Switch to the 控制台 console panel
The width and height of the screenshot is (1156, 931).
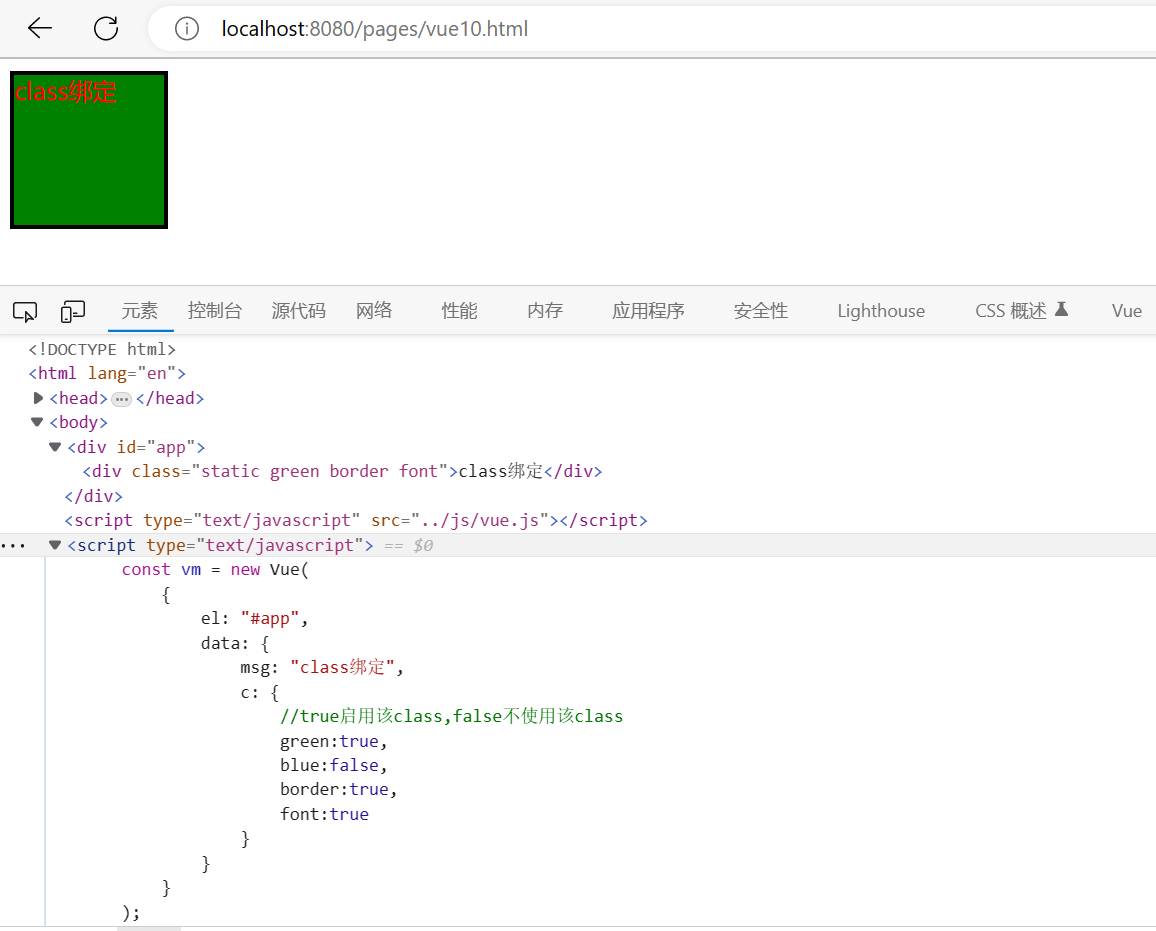214,311
